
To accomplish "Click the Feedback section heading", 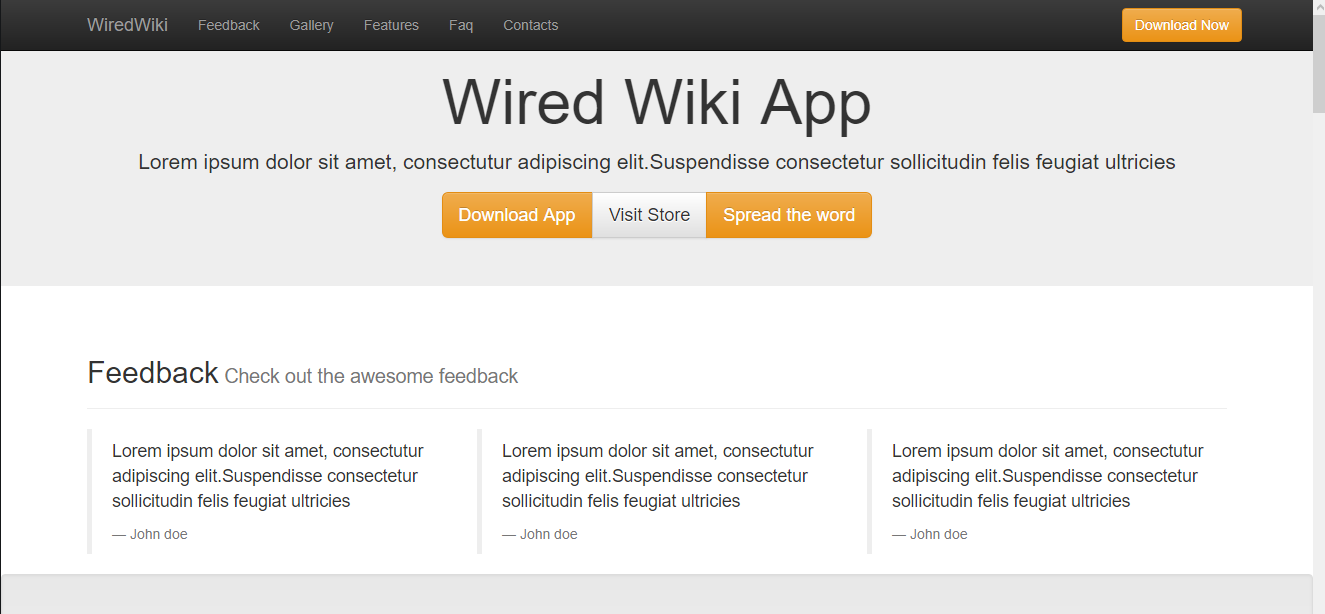I will click(153, 373).
